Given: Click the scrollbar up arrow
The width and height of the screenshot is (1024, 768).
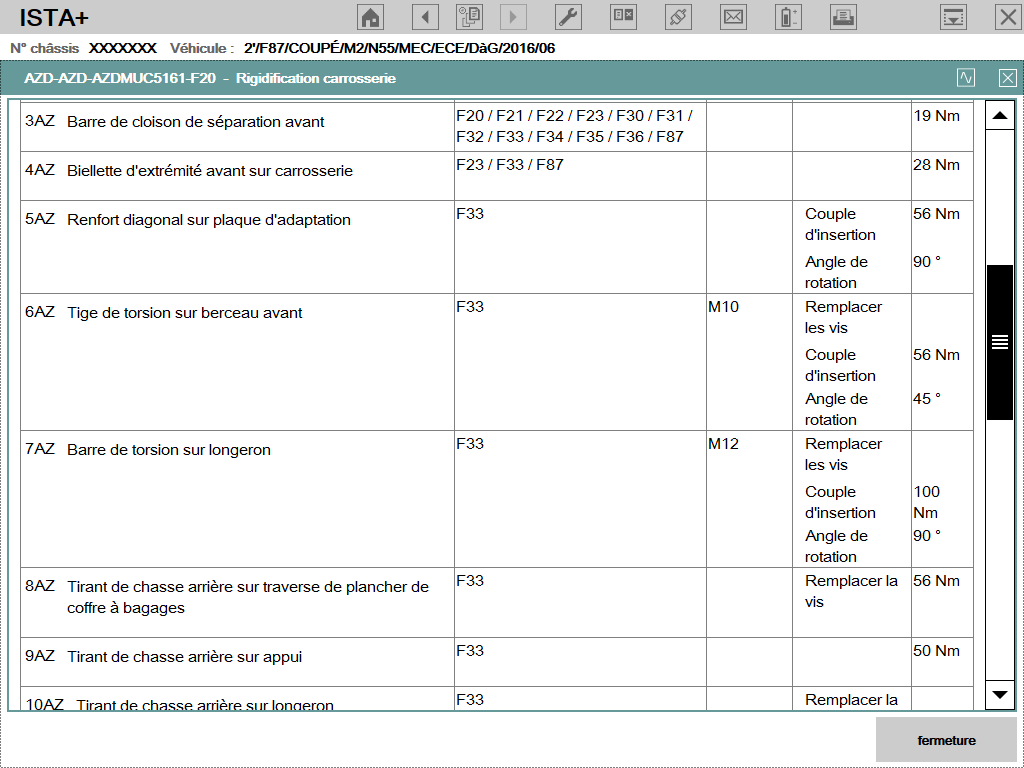Looking at the screenshot, I should pos(999,116).
